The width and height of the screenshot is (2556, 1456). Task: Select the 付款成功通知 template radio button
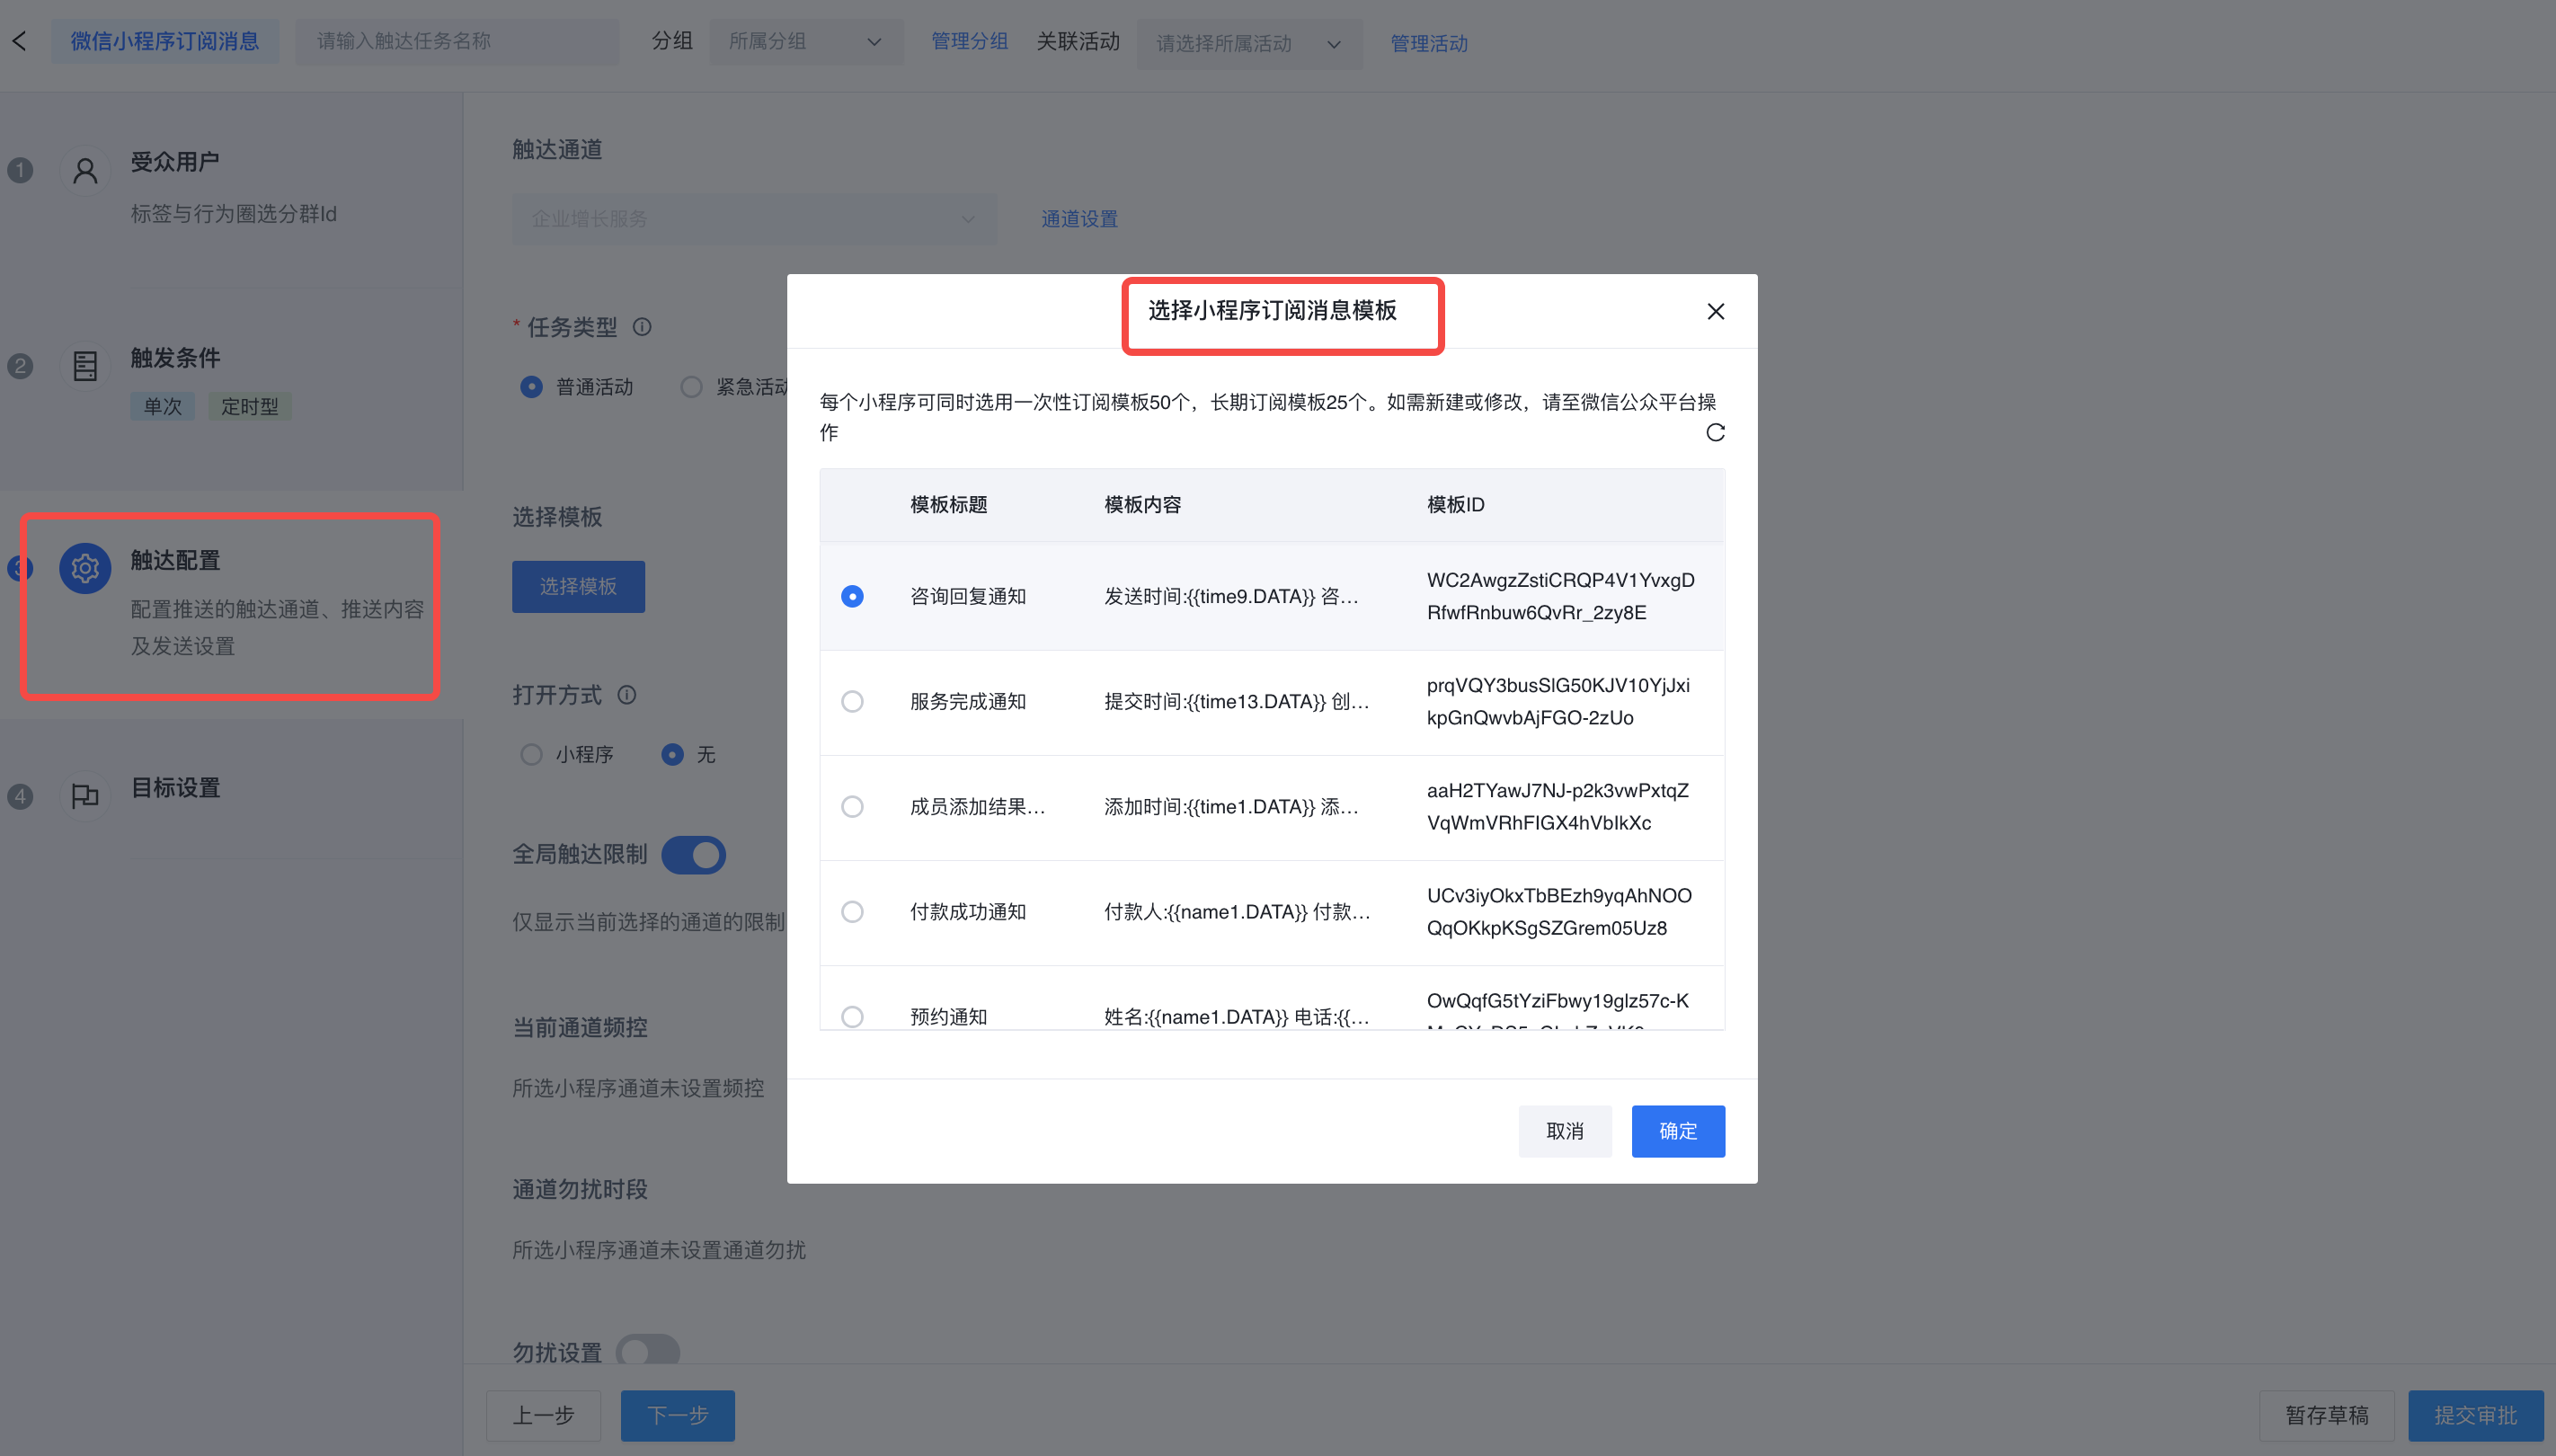click(x=852, y=911)
